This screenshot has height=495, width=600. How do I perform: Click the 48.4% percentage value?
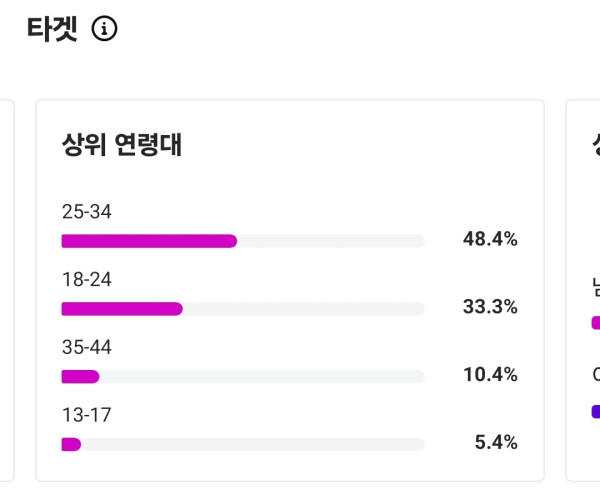click(x=490, y=239)
